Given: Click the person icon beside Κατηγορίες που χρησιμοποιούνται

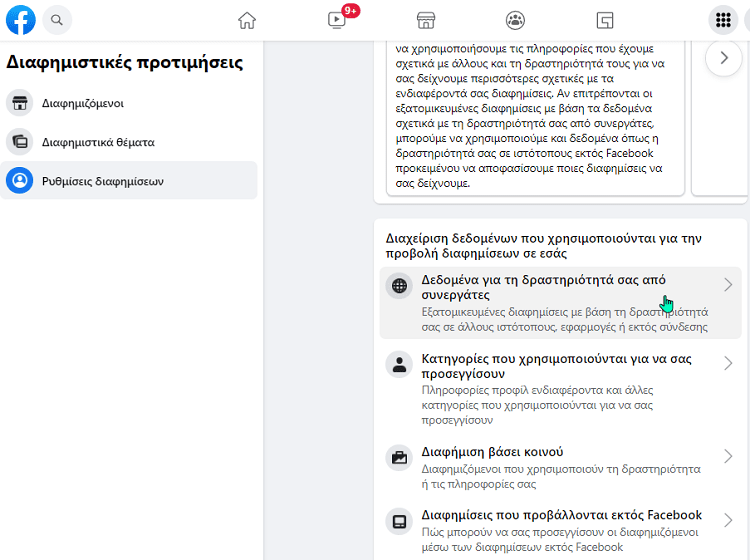Looking at the screenshot, I should 399,364.
